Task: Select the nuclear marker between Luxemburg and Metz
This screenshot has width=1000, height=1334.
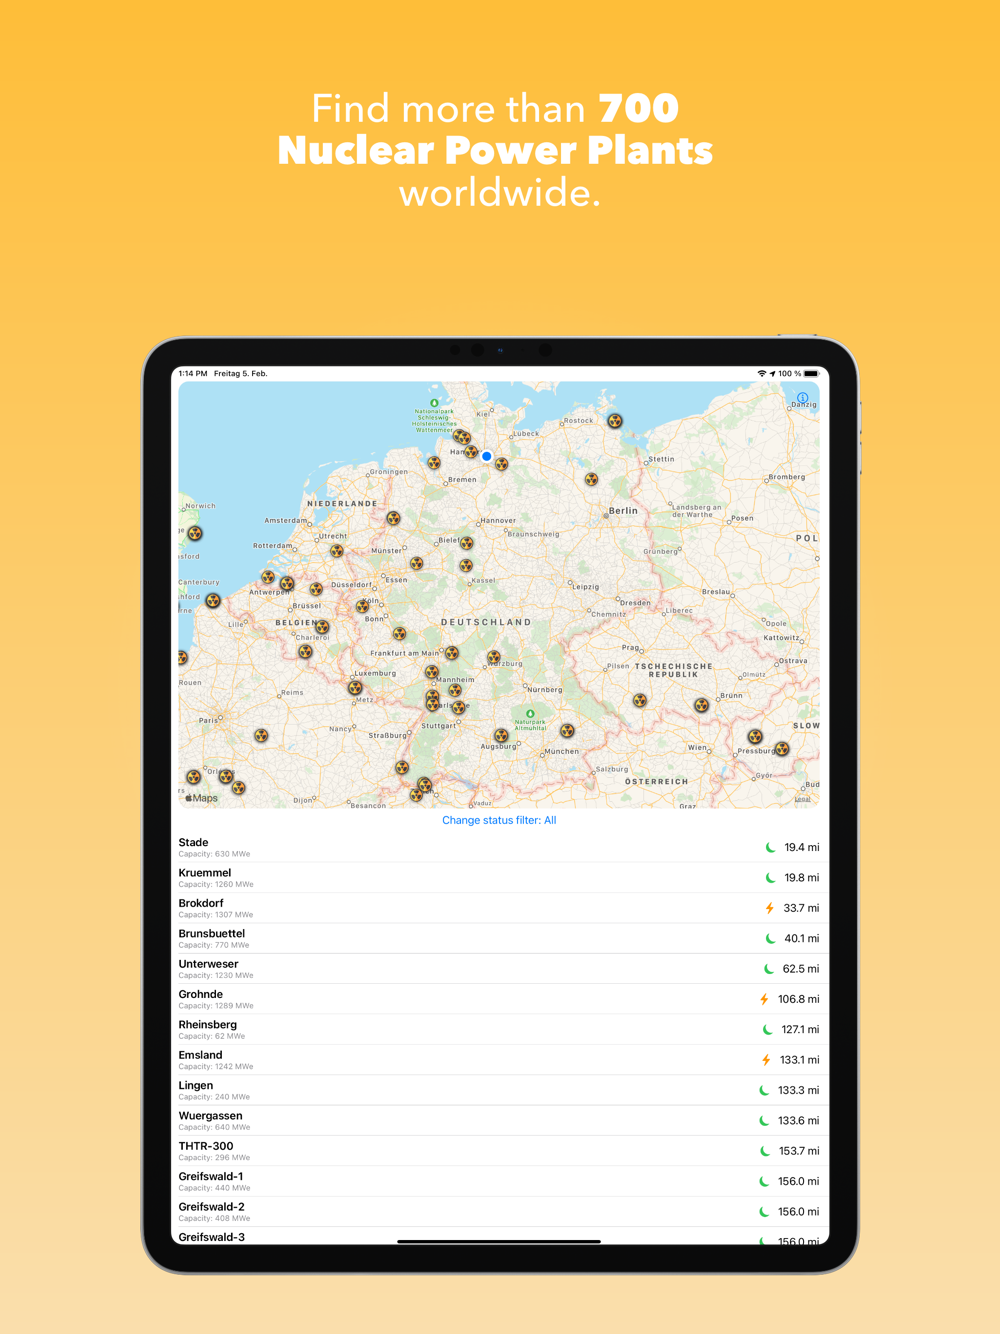Action: pos(355,688)
